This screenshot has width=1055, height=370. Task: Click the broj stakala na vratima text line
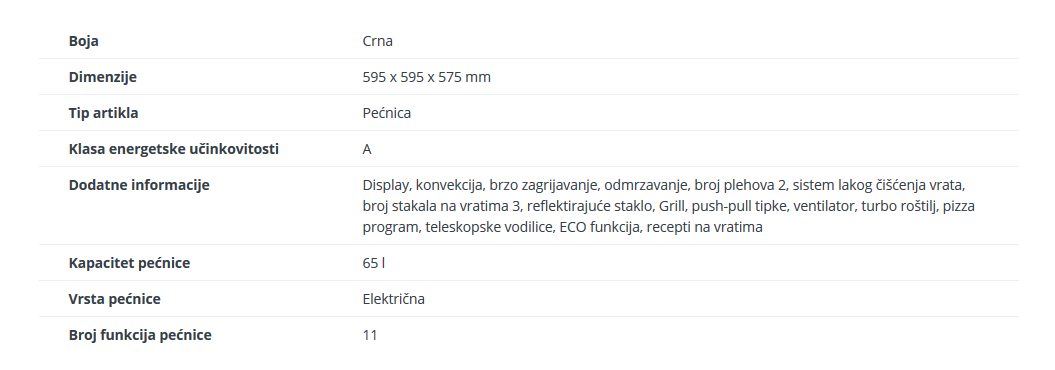pos(669,206)
